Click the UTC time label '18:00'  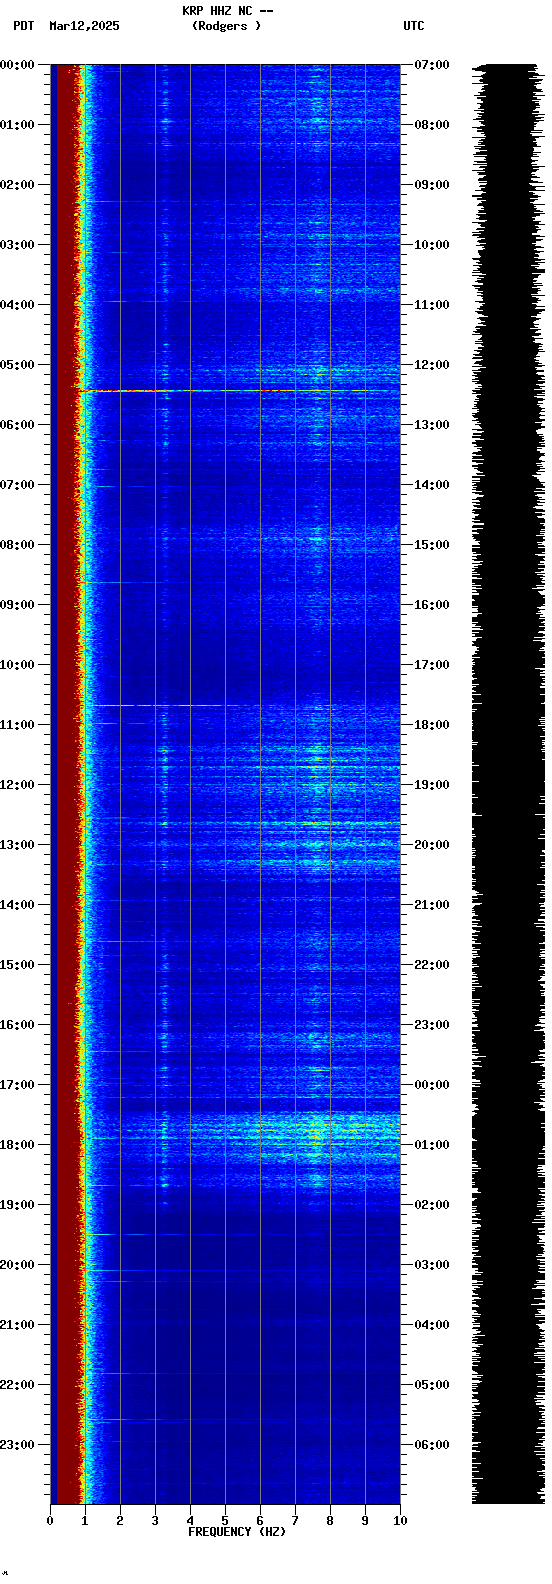432,725
